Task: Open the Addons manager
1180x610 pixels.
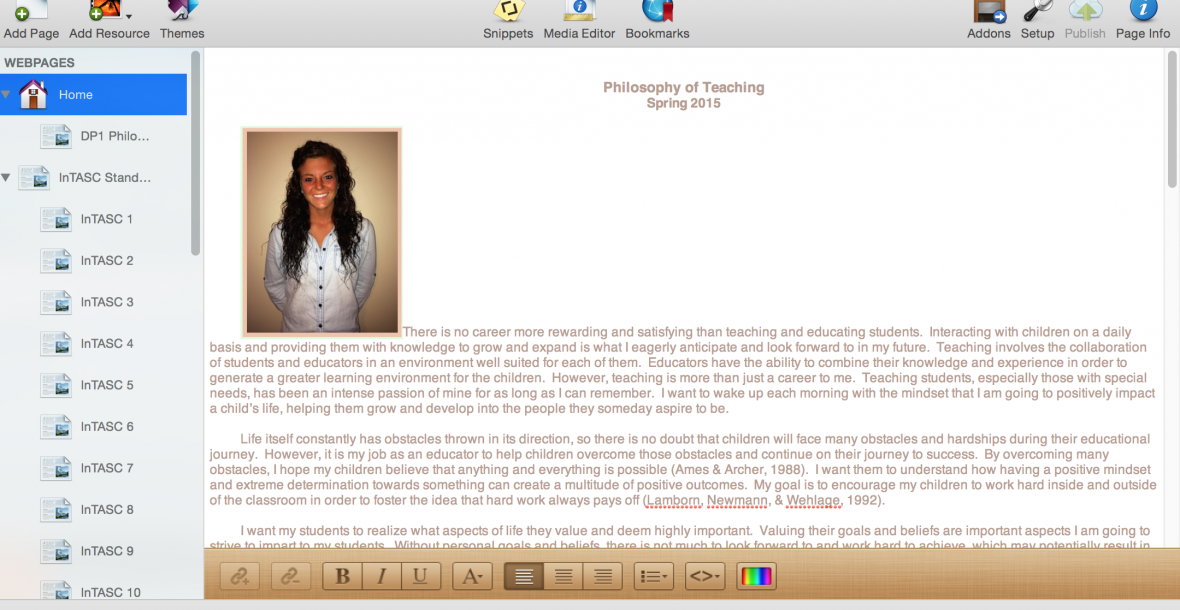Action: click(x=989, y=12)
